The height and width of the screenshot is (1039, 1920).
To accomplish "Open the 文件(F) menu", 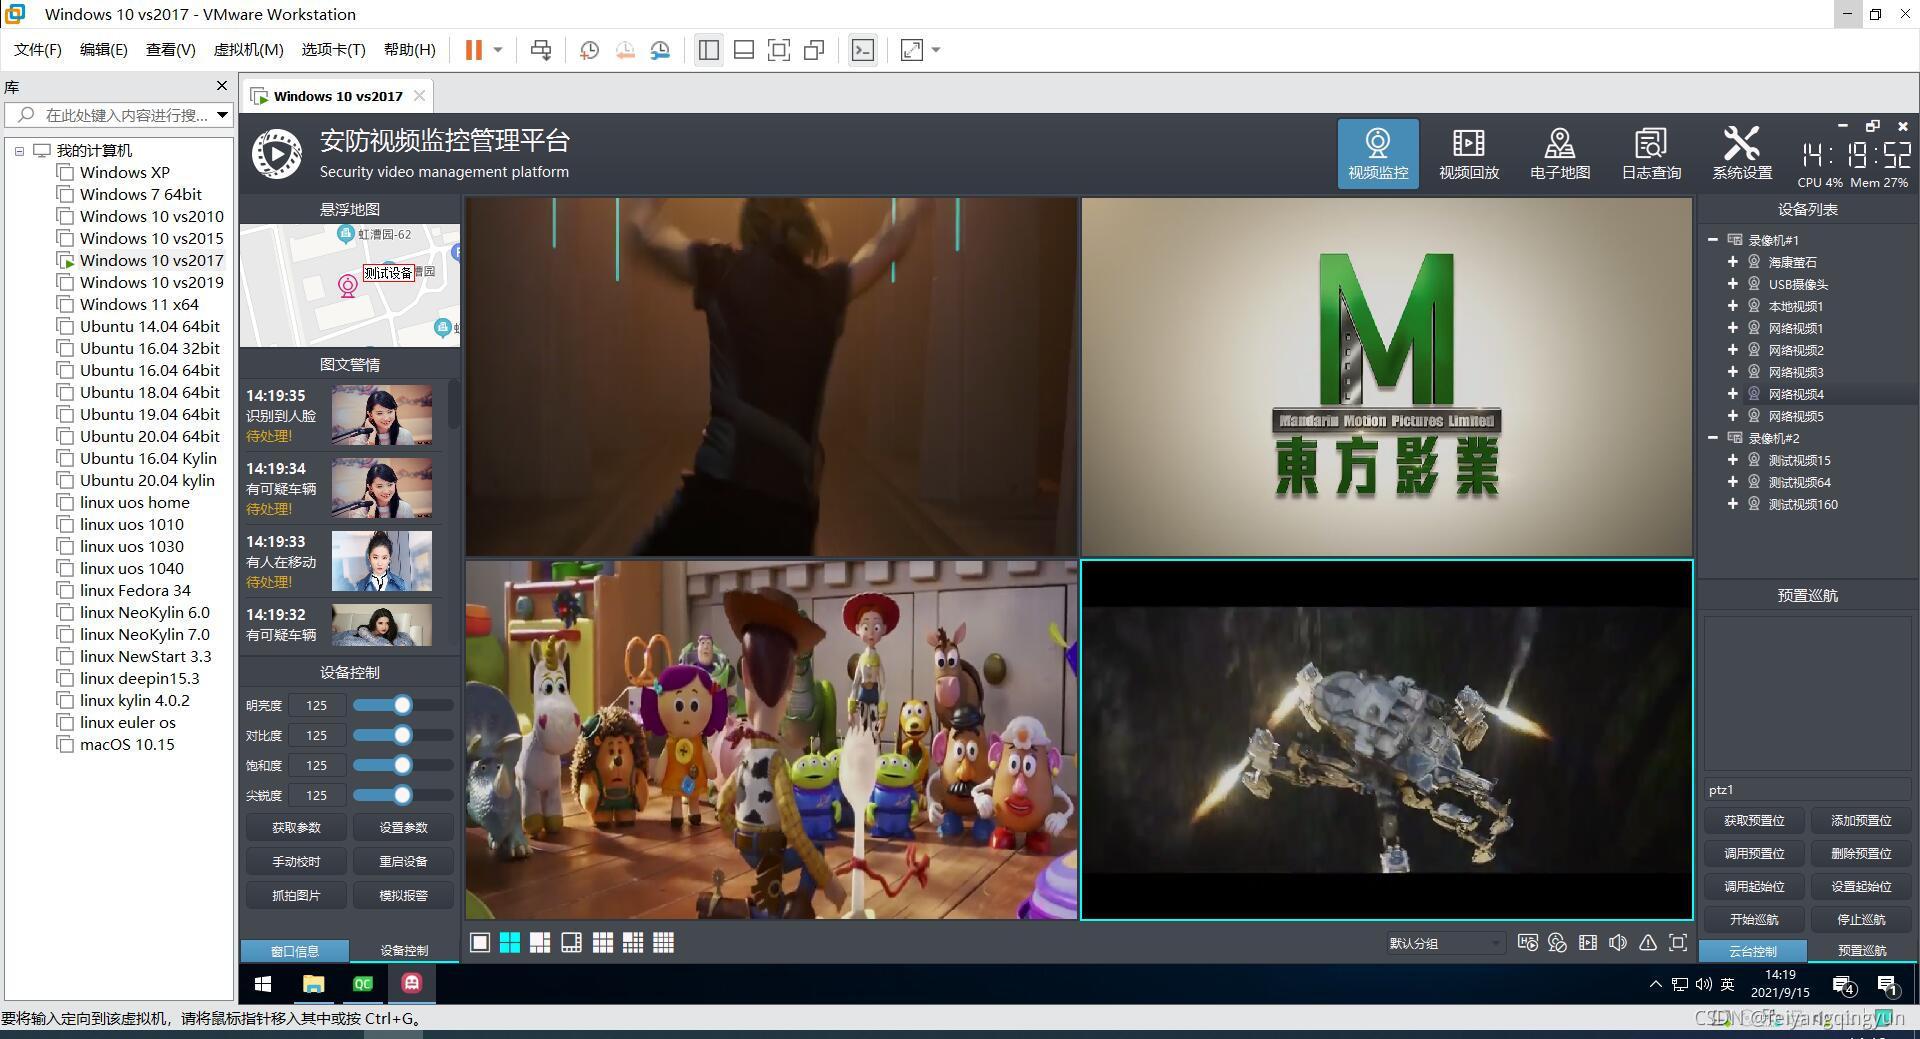I will point(38,50).
